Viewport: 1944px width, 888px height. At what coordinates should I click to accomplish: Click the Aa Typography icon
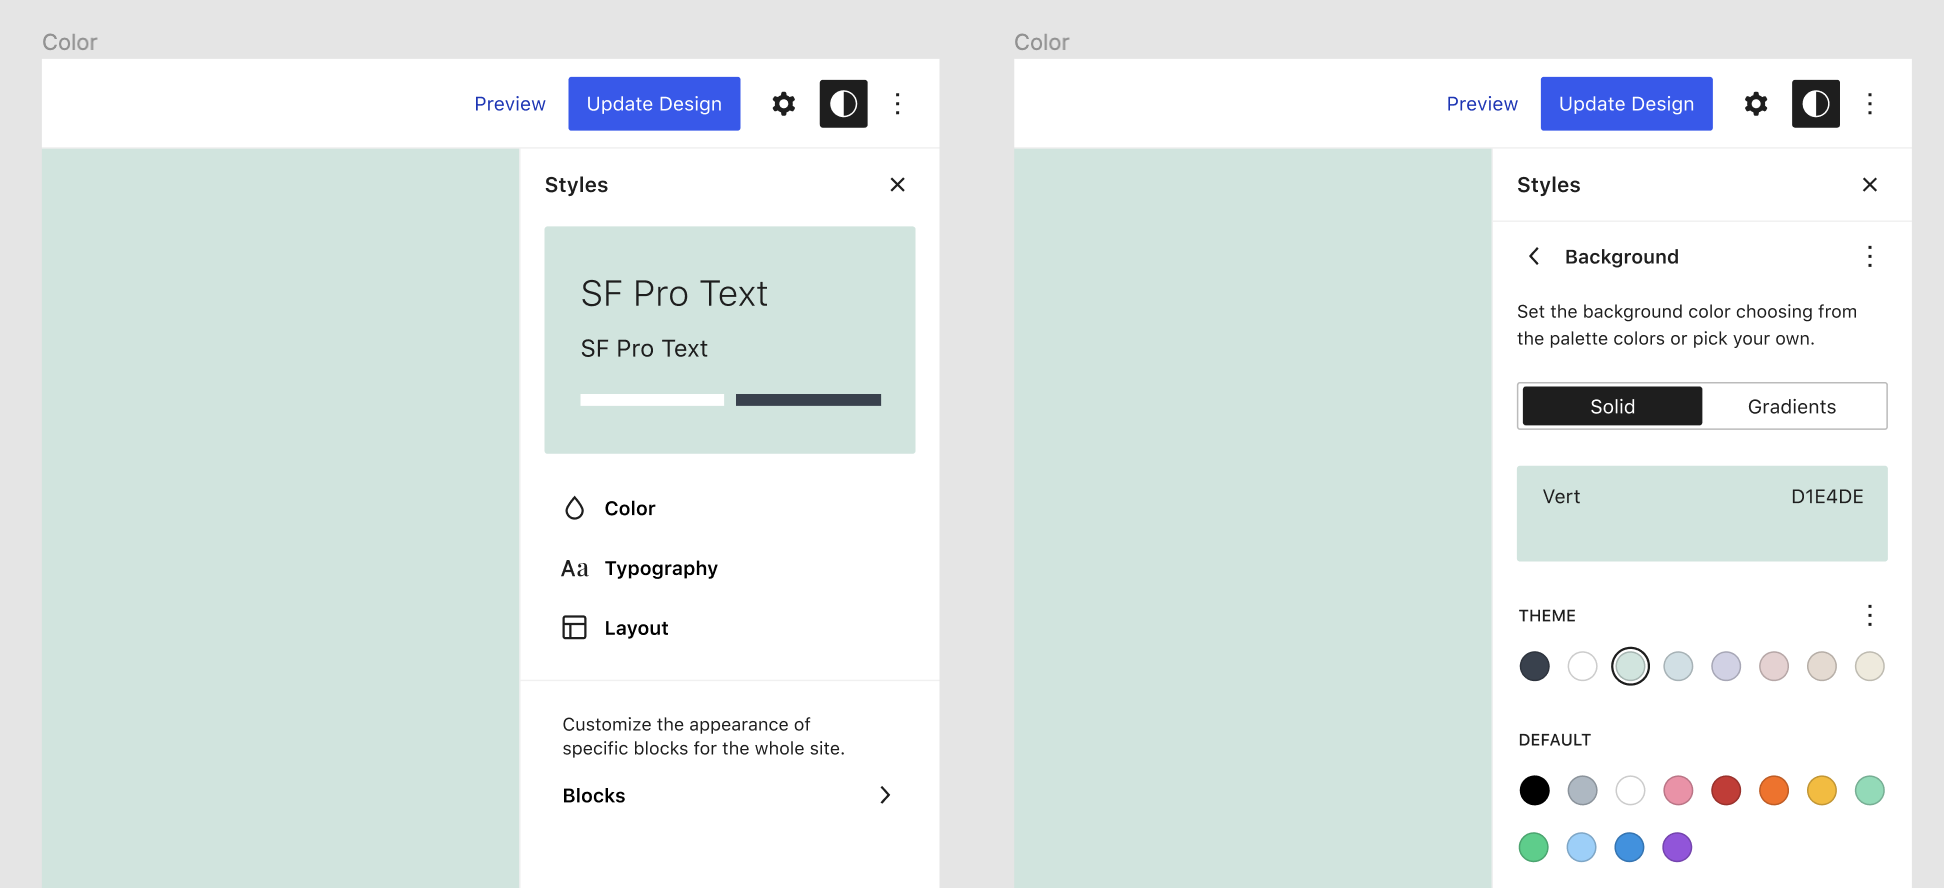tap(574, 569)
